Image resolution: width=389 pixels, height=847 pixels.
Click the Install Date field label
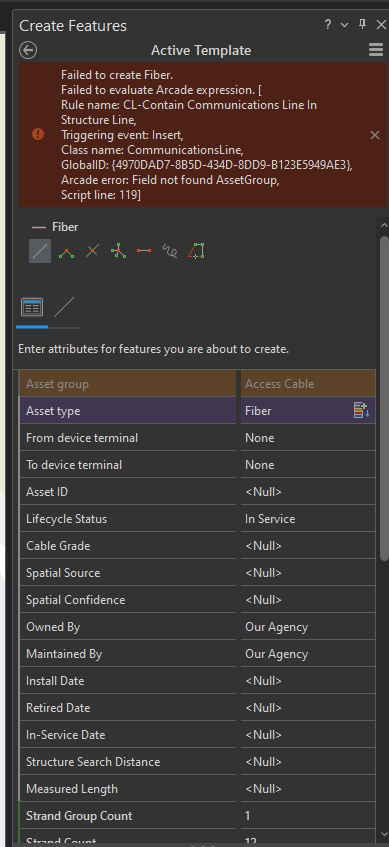[x=55, y=681]
